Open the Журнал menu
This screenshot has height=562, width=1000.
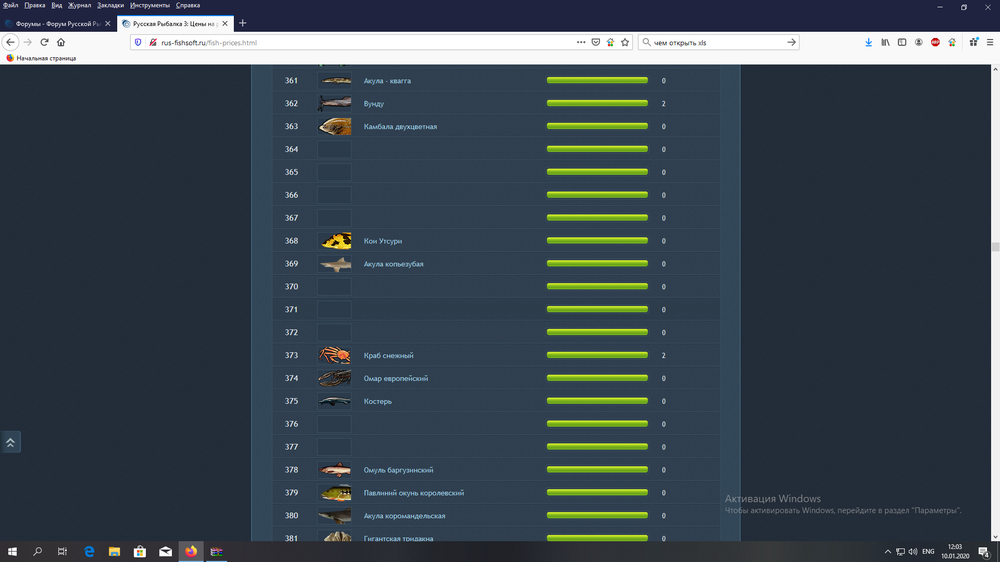[79, 5]
